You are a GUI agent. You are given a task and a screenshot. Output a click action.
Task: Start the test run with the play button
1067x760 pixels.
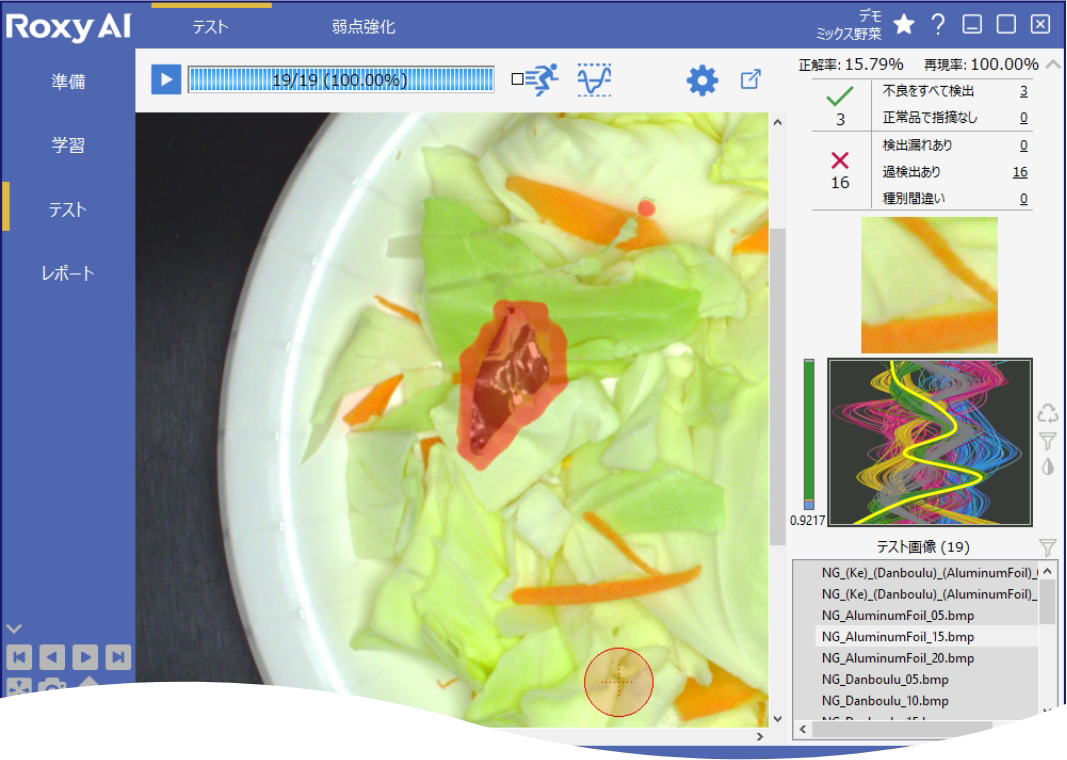166,80
